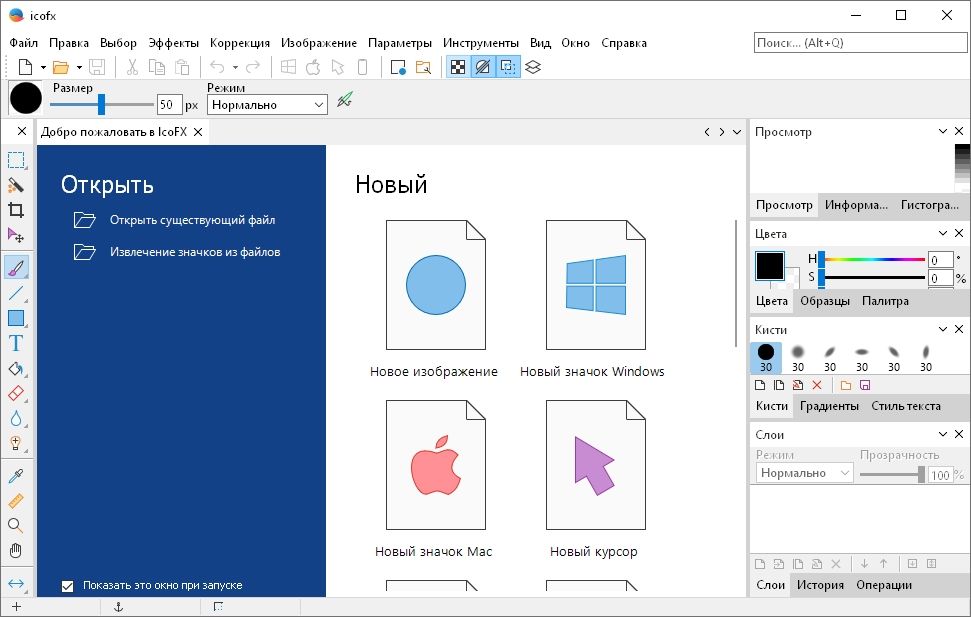The image size is (971, 617).
Task: Select the Blur water drop tool
Action: tap(16, 419)
